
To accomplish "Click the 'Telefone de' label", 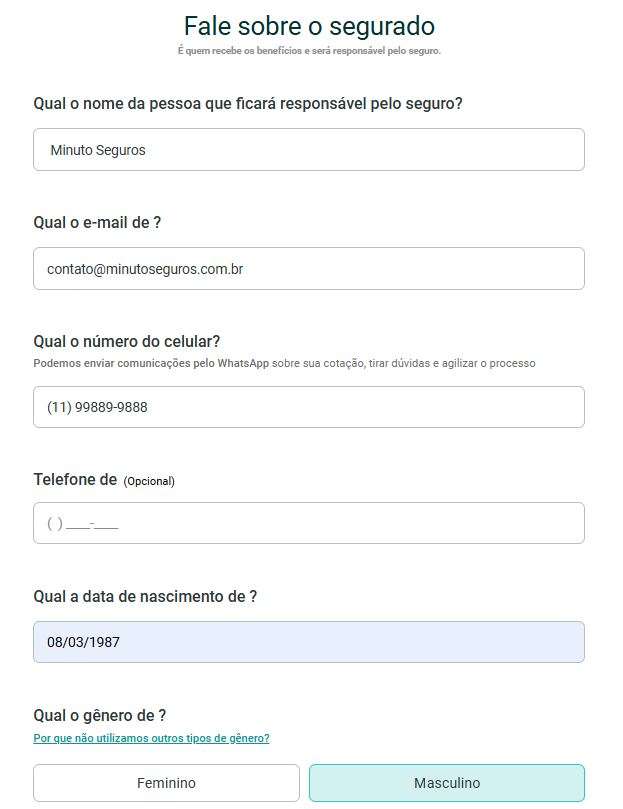I will [75, 479].
